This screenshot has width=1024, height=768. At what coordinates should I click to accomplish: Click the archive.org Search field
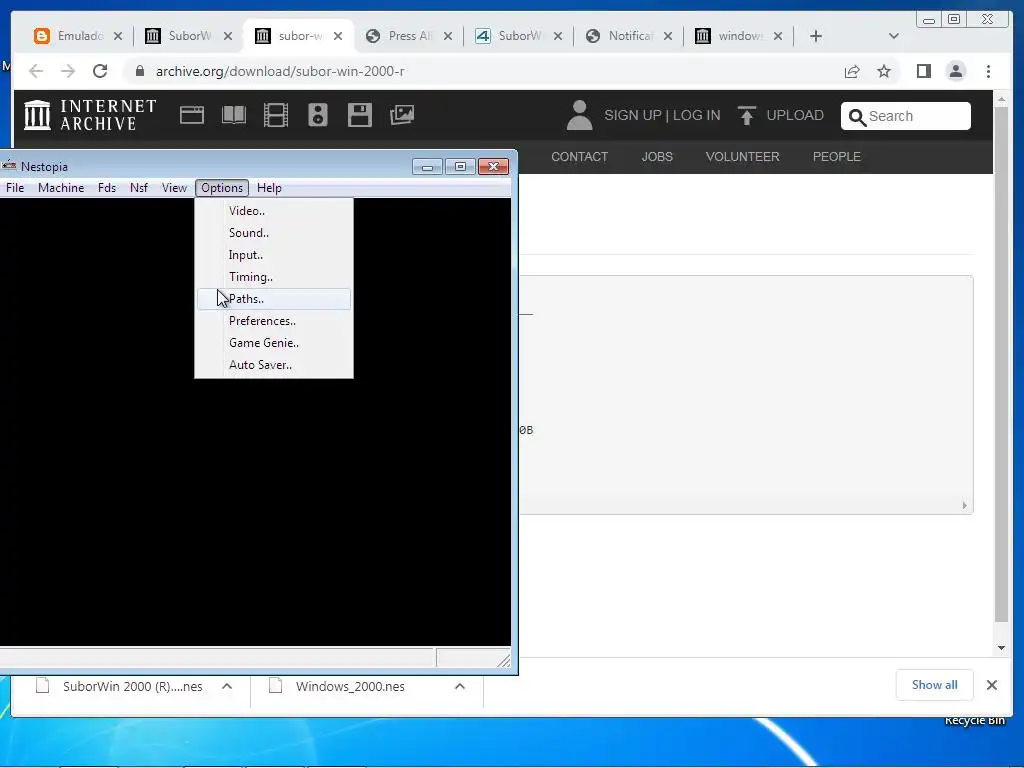pyautogui.click(x=906, y=116)
